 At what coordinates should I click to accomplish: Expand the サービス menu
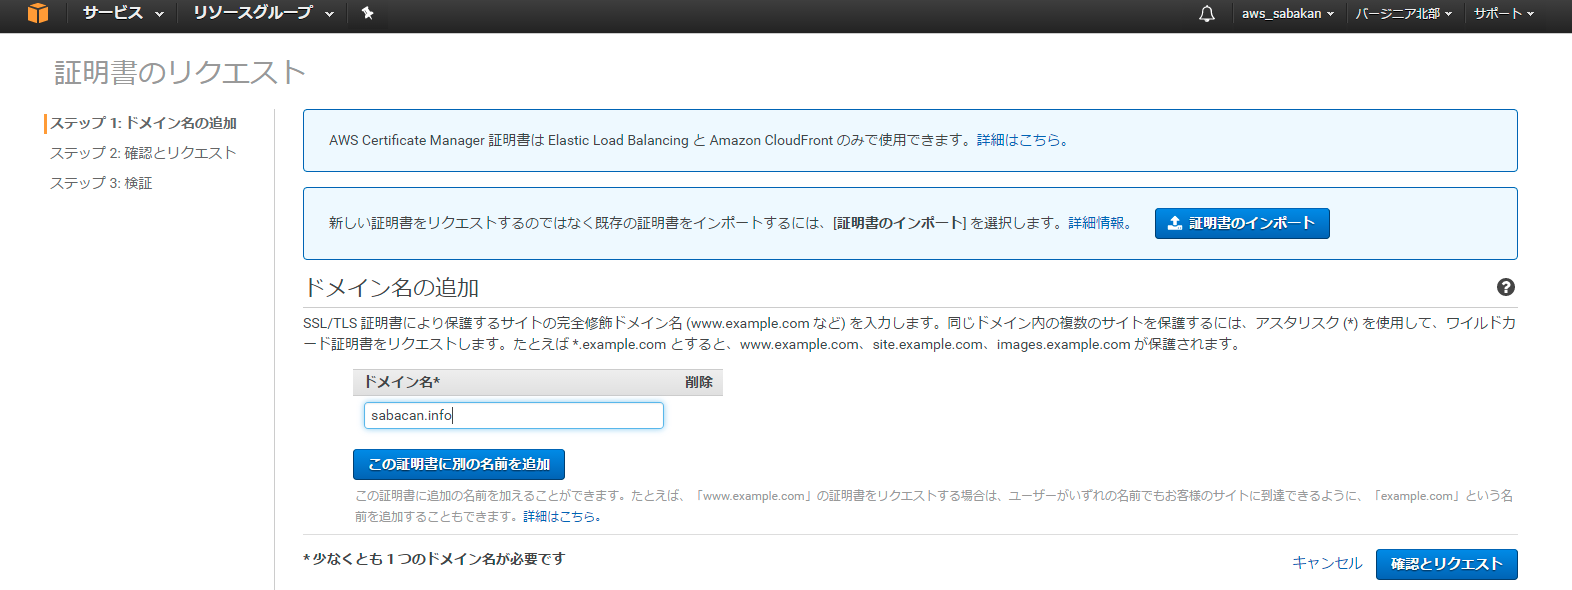123,13
